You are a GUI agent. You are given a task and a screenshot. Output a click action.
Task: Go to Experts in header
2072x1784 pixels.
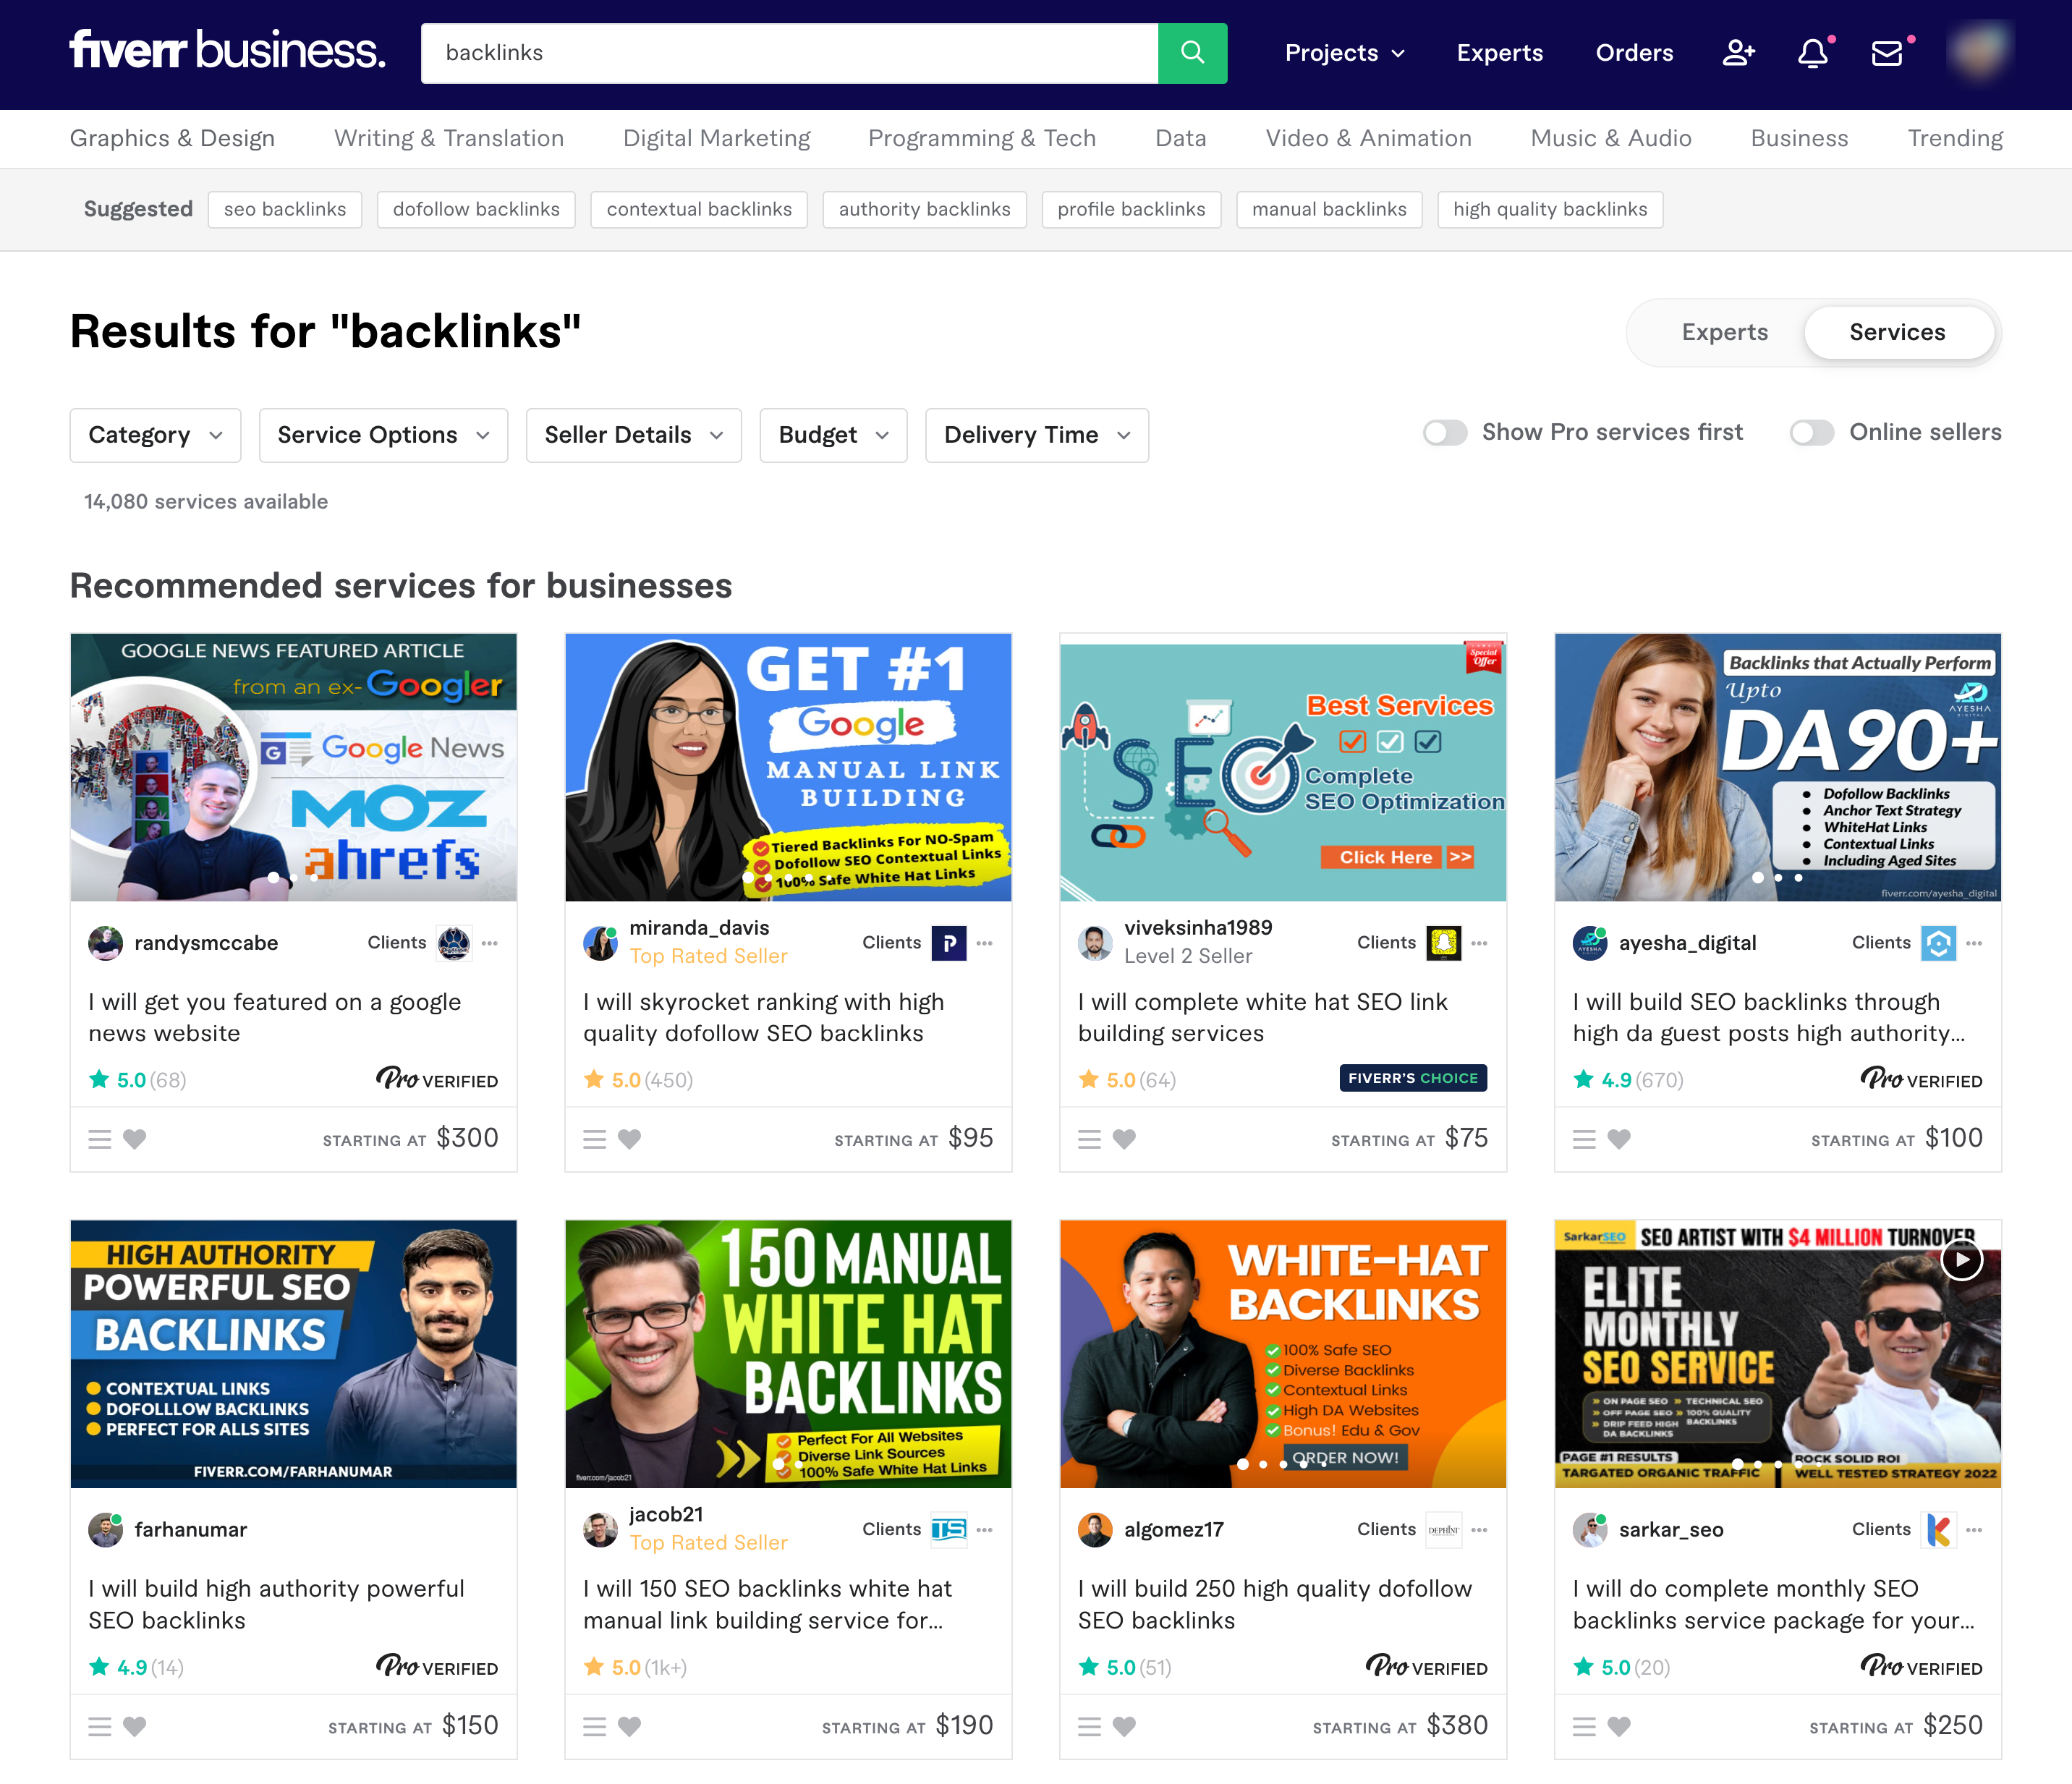coord(1499,53)
